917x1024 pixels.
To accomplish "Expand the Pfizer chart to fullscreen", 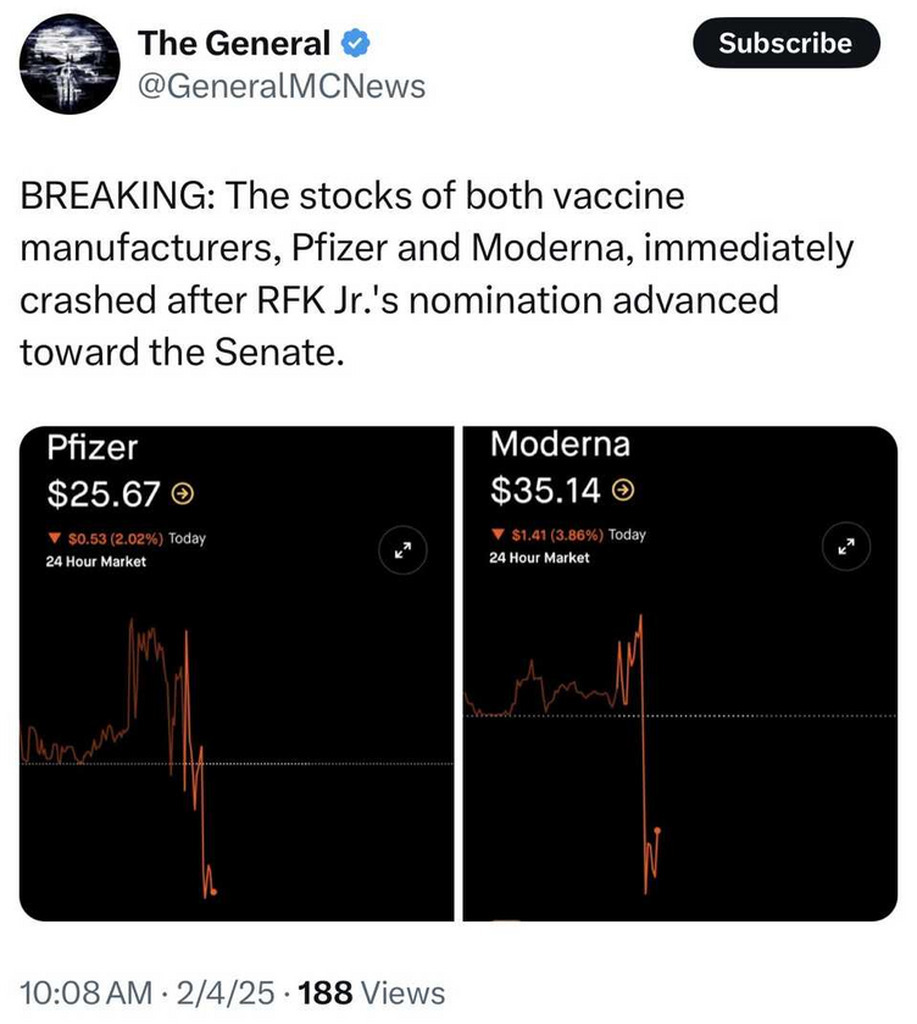I will click(x=403, y=549).
